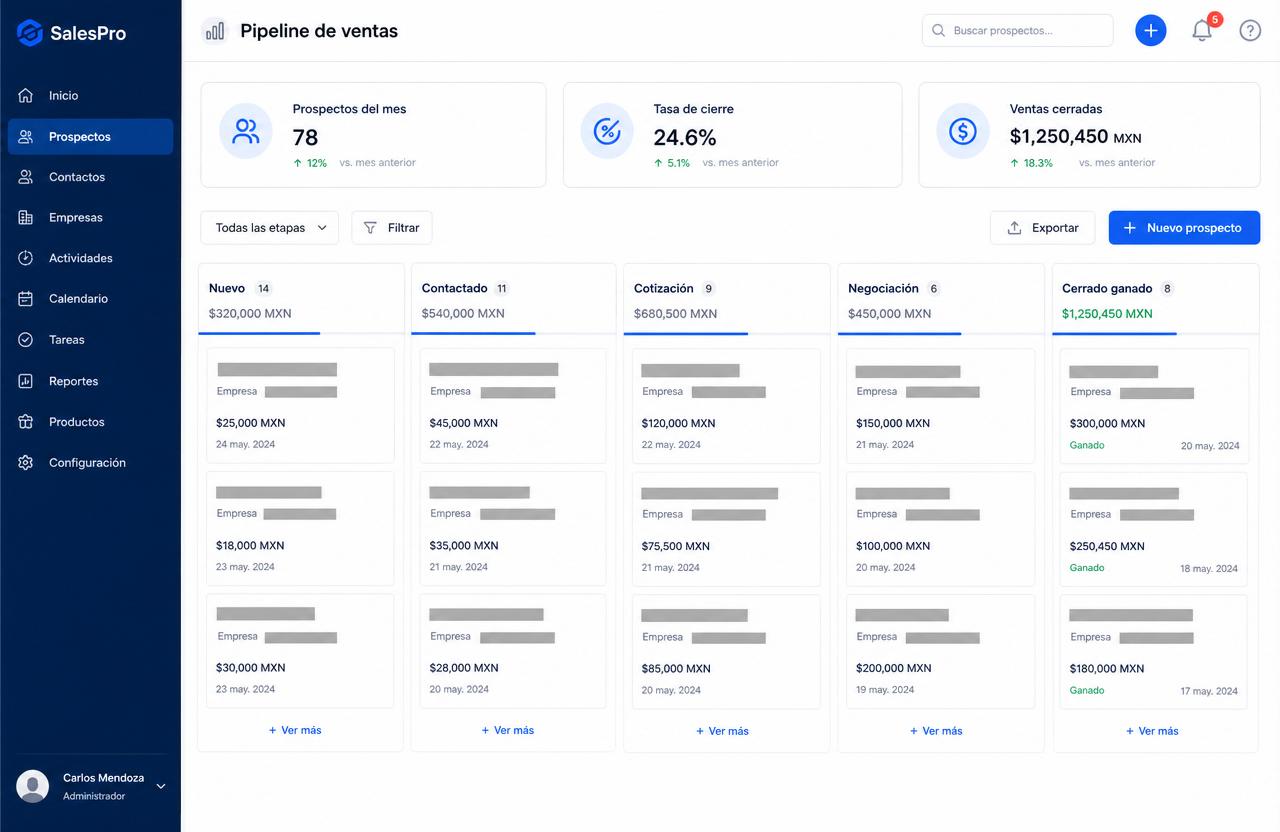This screenshot has height=832, width=1280.
Task: Open Calendario icon in sidebar
Action: 26,299
